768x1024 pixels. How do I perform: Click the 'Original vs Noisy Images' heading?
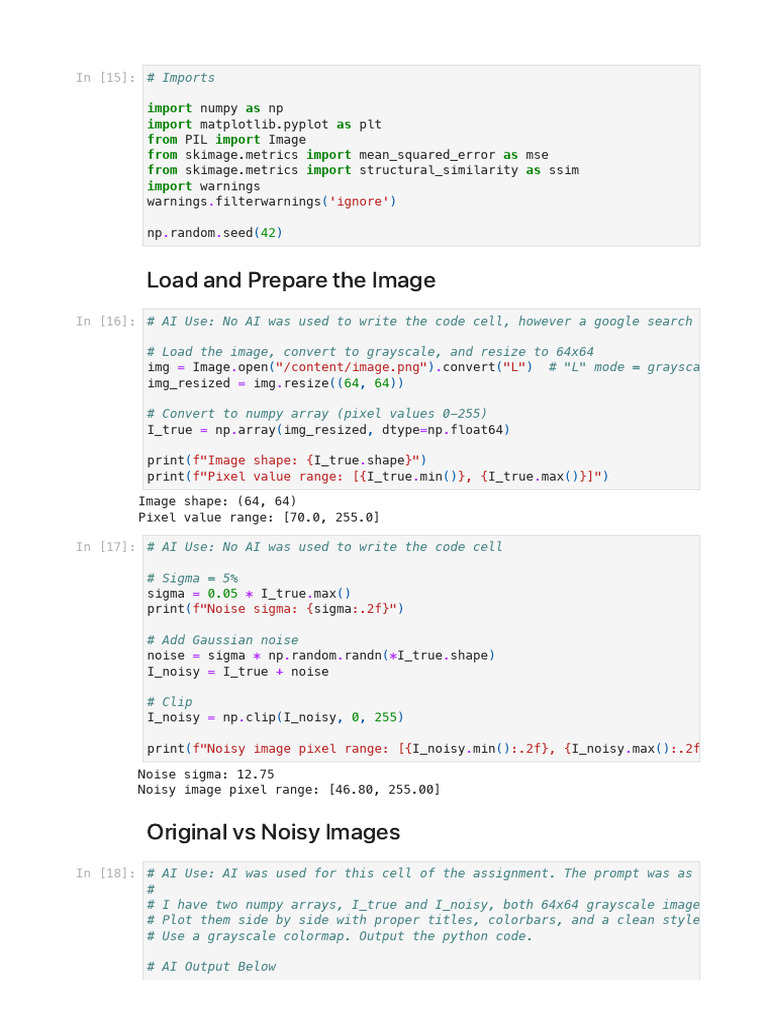(273, 832)
